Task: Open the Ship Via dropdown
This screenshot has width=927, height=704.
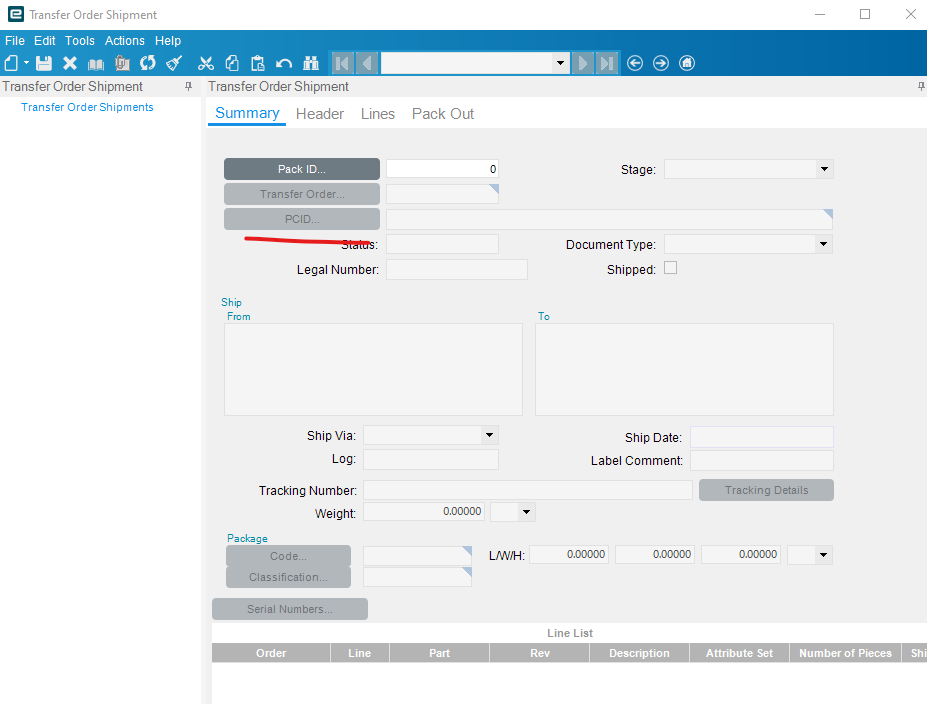Action: pyautogui.click(x=490, y=435)
